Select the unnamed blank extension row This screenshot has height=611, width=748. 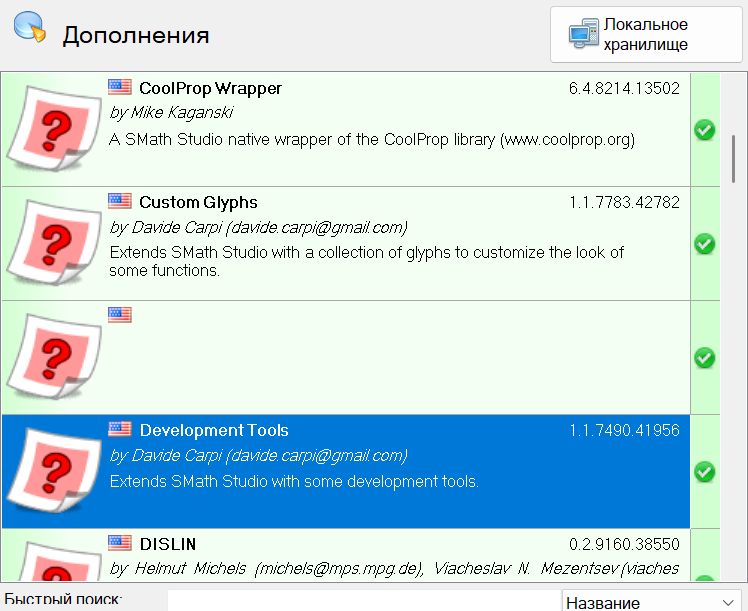click(400, 358)
